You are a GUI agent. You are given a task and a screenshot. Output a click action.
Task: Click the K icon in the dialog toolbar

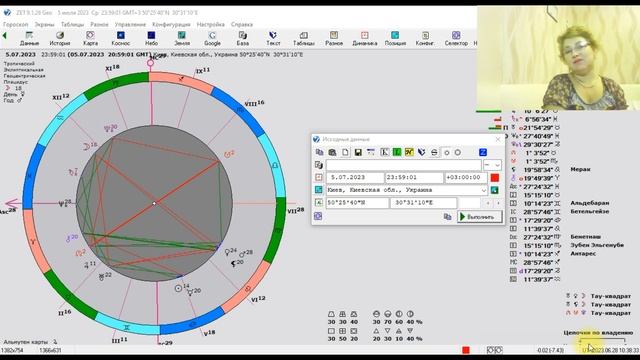click(x=384, y=152)
